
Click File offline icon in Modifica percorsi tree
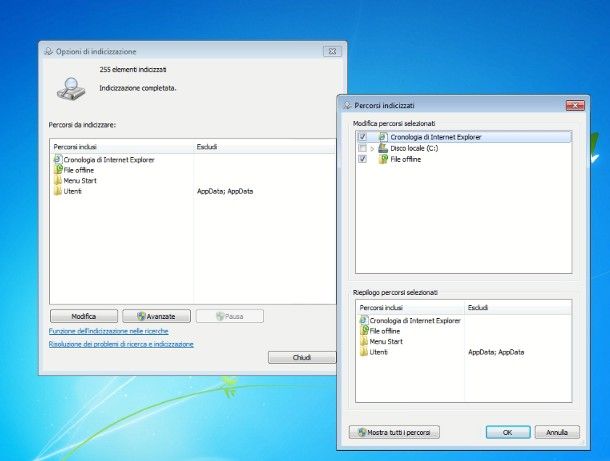383,159
